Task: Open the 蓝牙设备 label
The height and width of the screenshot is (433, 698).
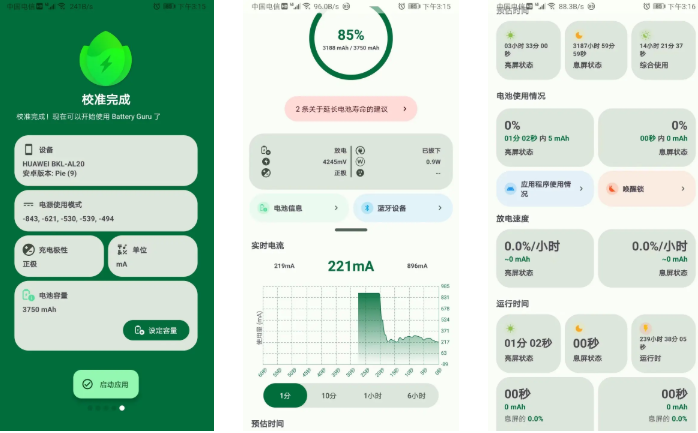Action: (x=391, y=208)
